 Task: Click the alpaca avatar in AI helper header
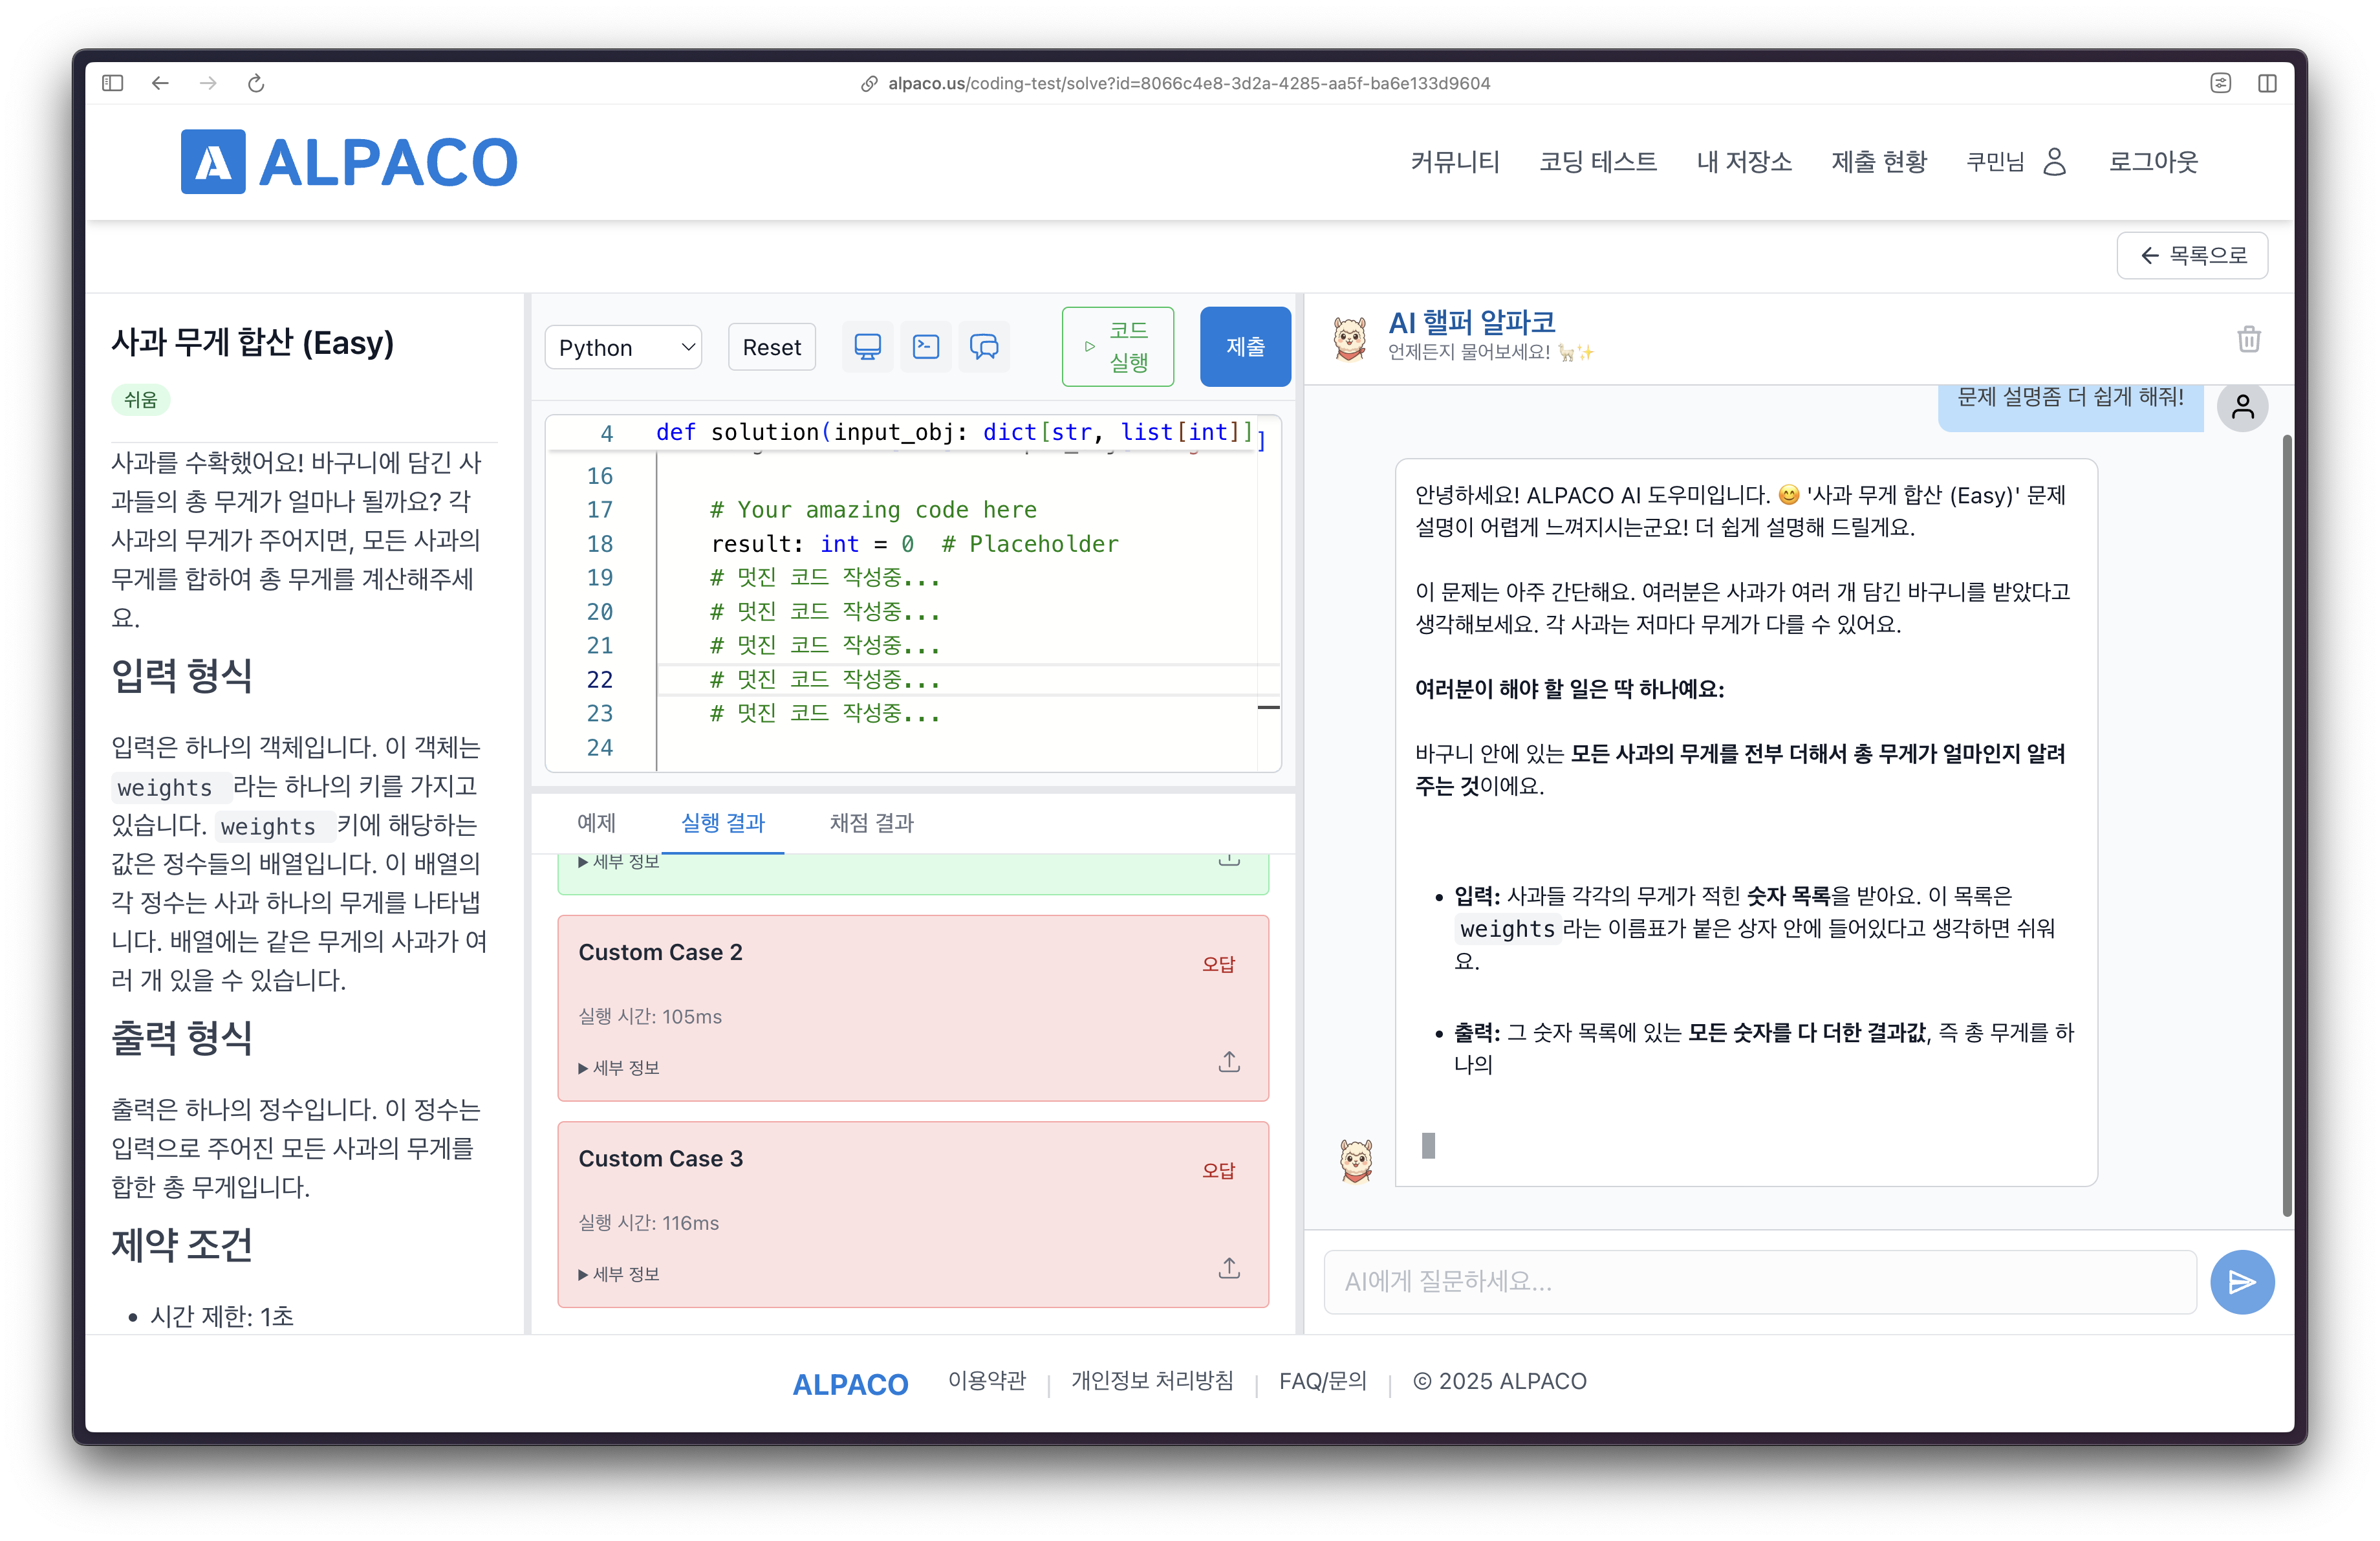click(1350, 339)
